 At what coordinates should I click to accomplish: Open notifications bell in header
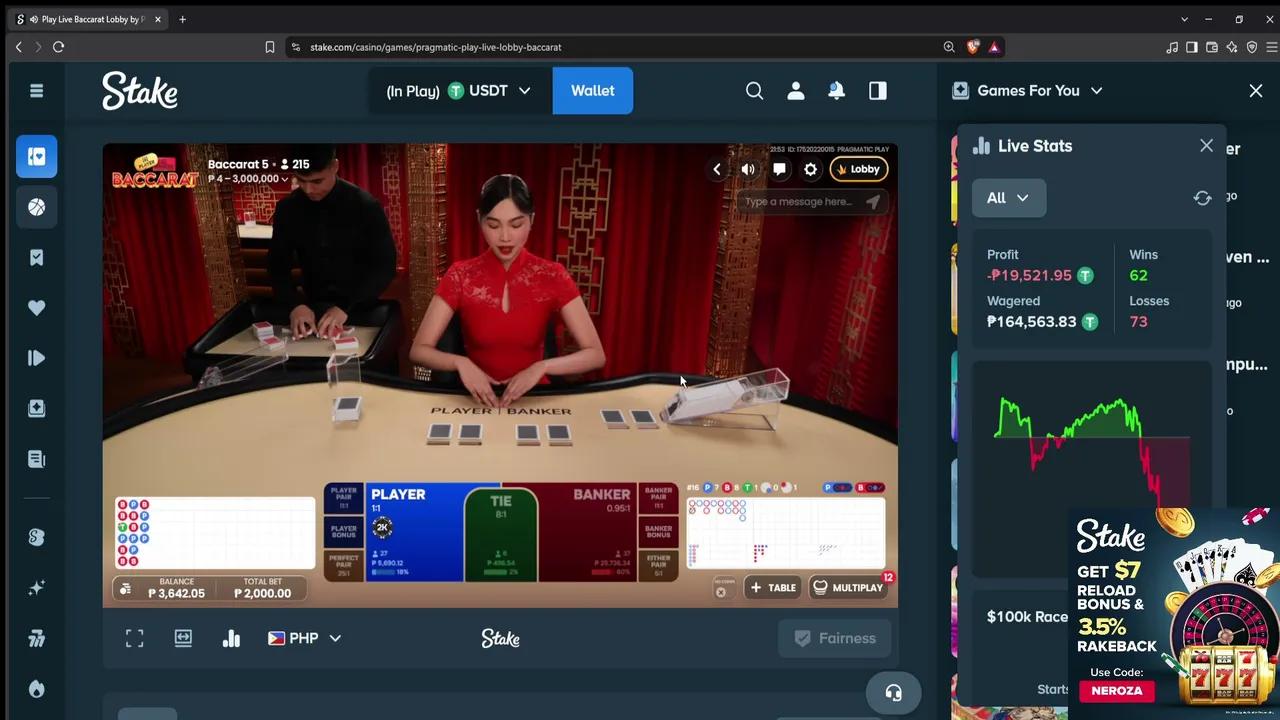click(x=837, y=91)
